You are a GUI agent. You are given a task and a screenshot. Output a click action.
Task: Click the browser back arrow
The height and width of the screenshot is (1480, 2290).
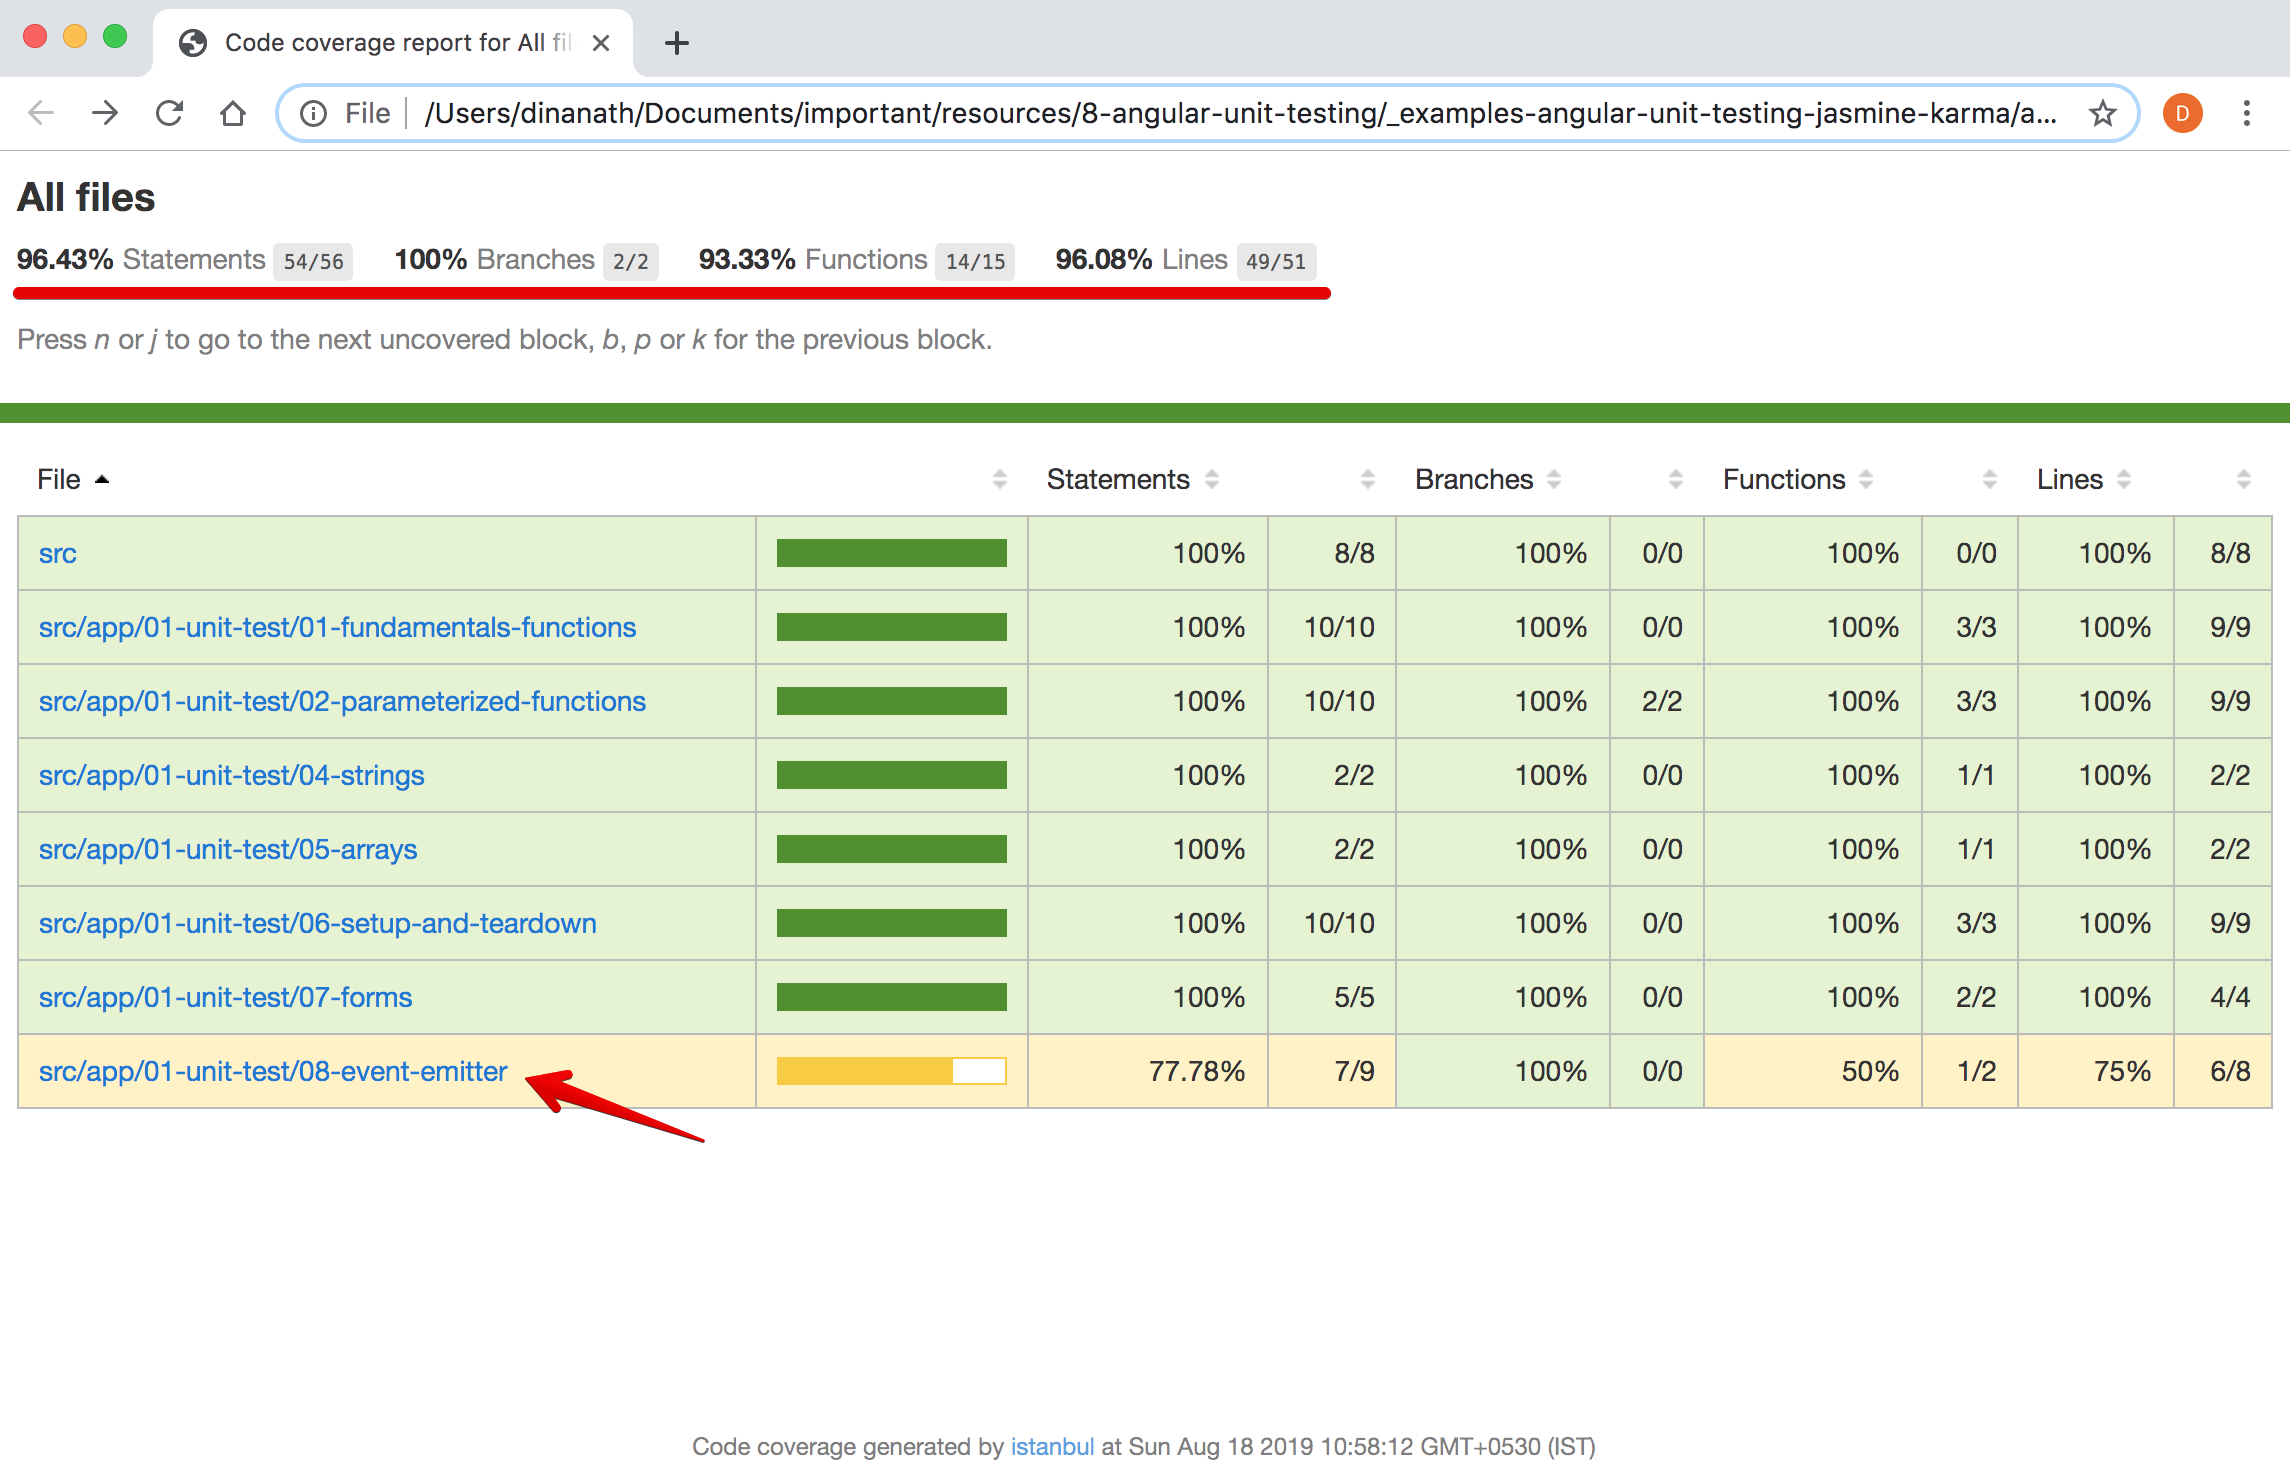tap(41, 113)
